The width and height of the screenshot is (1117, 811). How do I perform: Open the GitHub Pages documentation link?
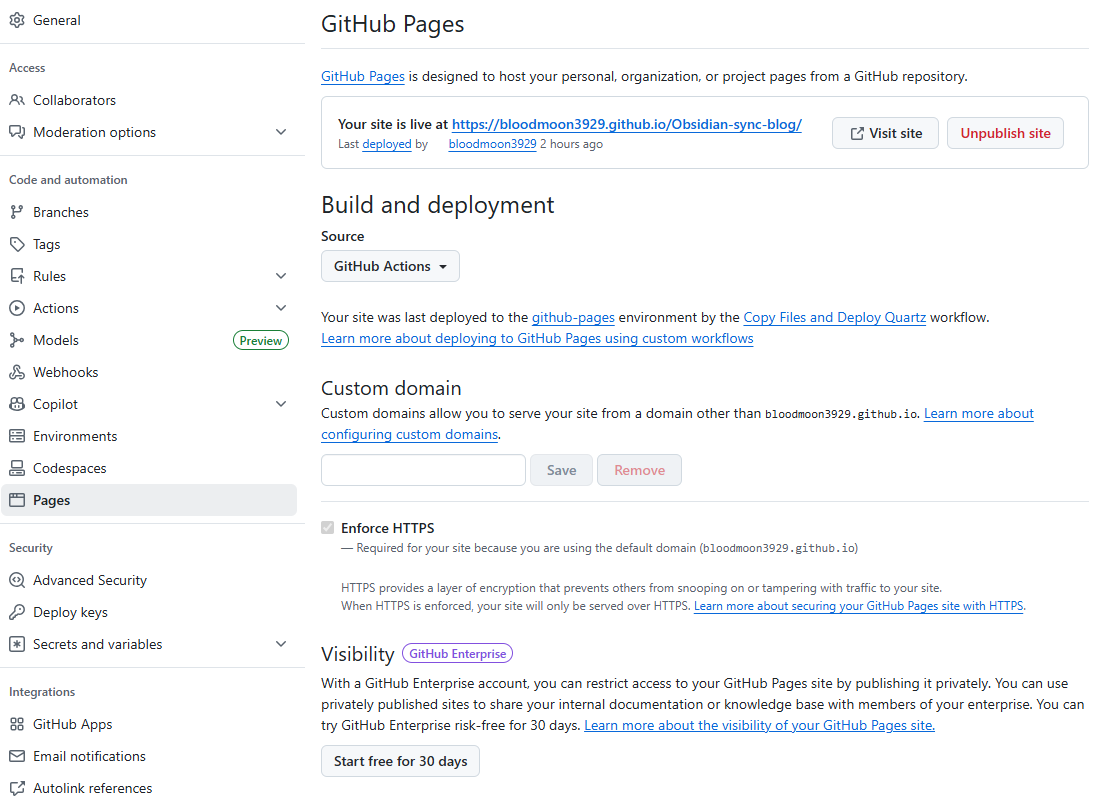363,76
